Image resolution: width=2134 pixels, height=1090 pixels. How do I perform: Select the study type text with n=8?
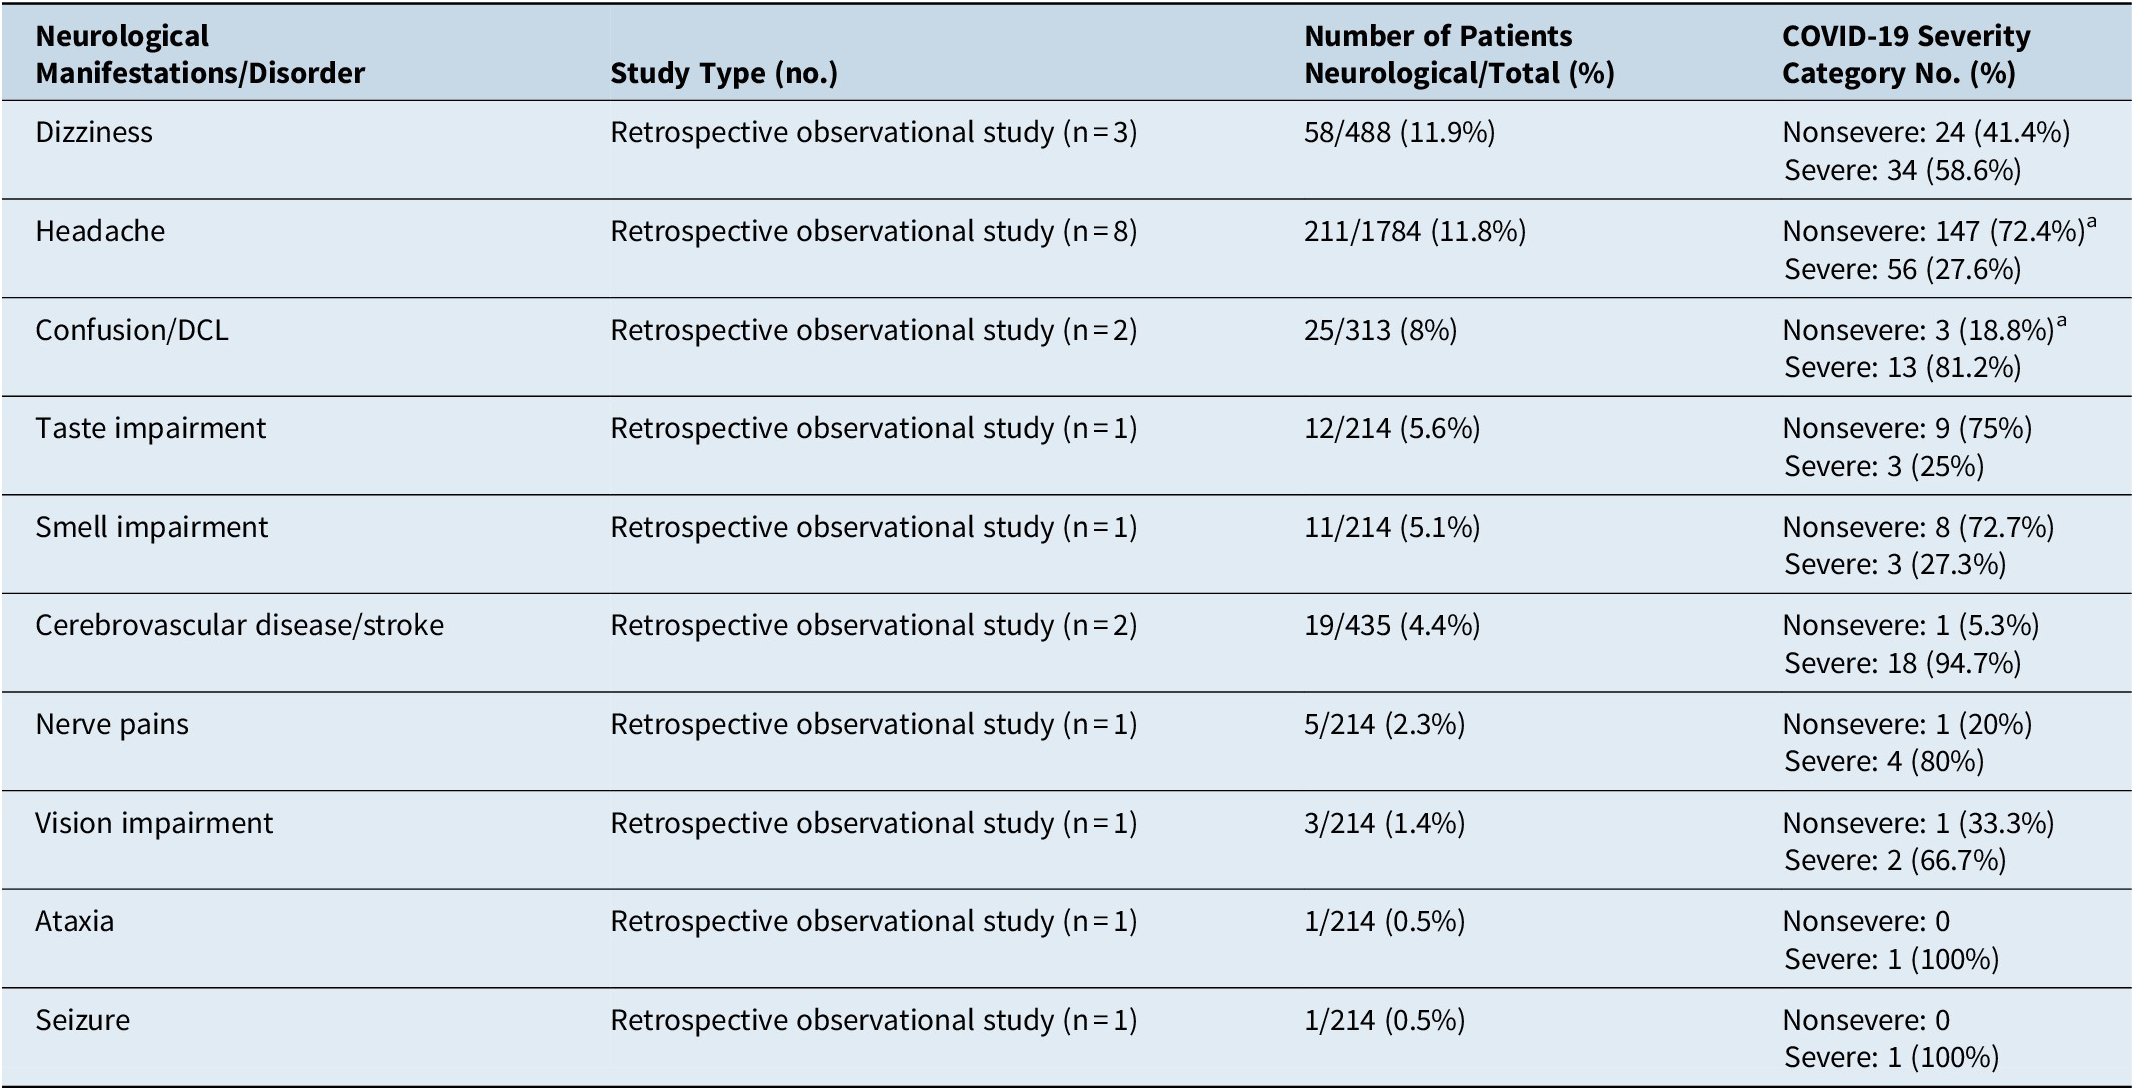click(873, 232)
